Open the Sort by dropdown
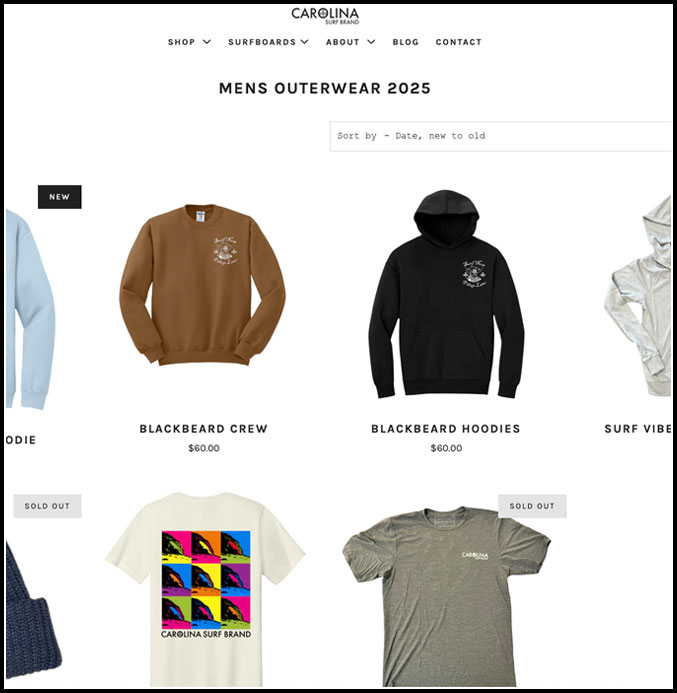The image size is (677, 693). pyautogui.click(x=501, y=136)
